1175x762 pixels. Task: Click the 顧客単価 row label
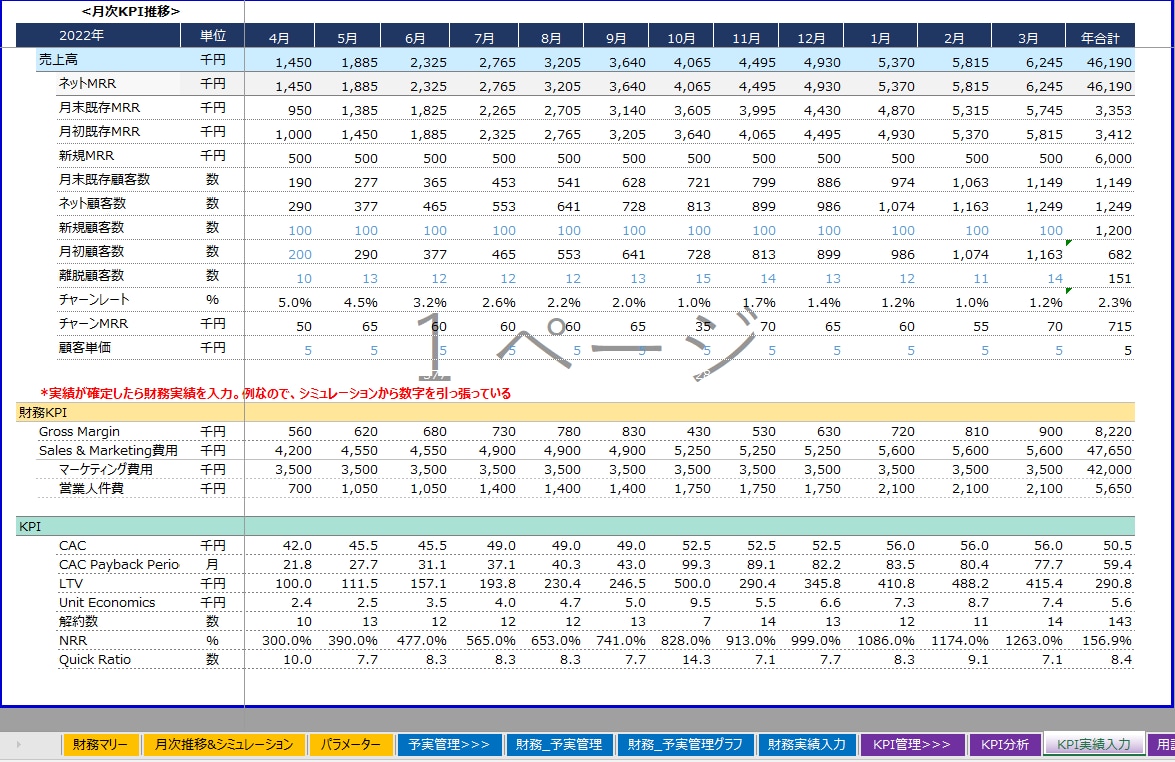point(85,347)
